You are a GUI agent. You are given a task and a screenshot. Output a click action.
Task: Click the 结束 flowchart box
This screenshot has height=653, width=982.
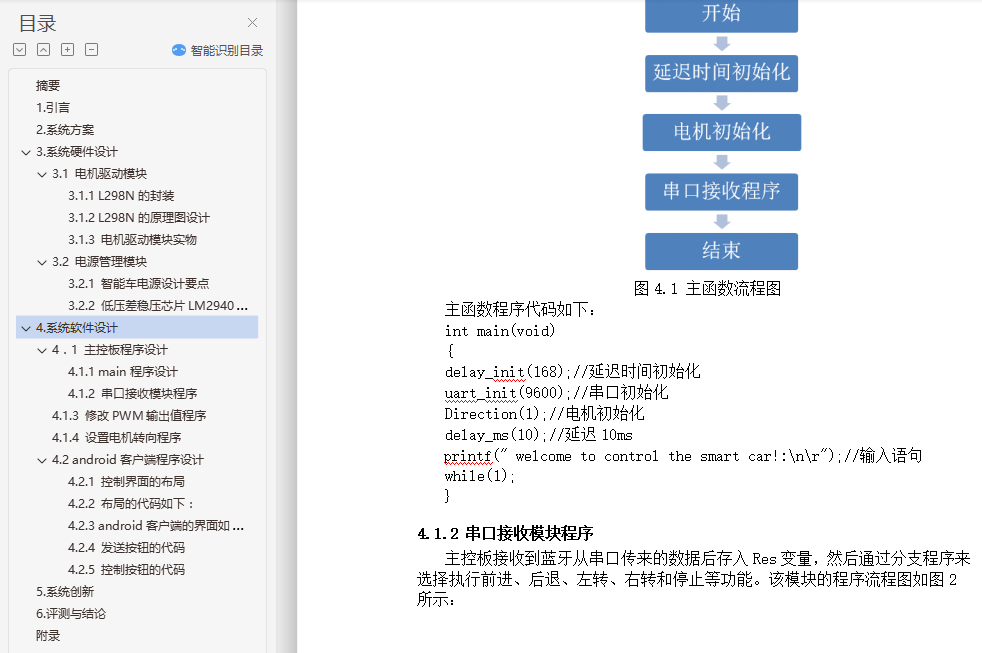tap(721, 251)
